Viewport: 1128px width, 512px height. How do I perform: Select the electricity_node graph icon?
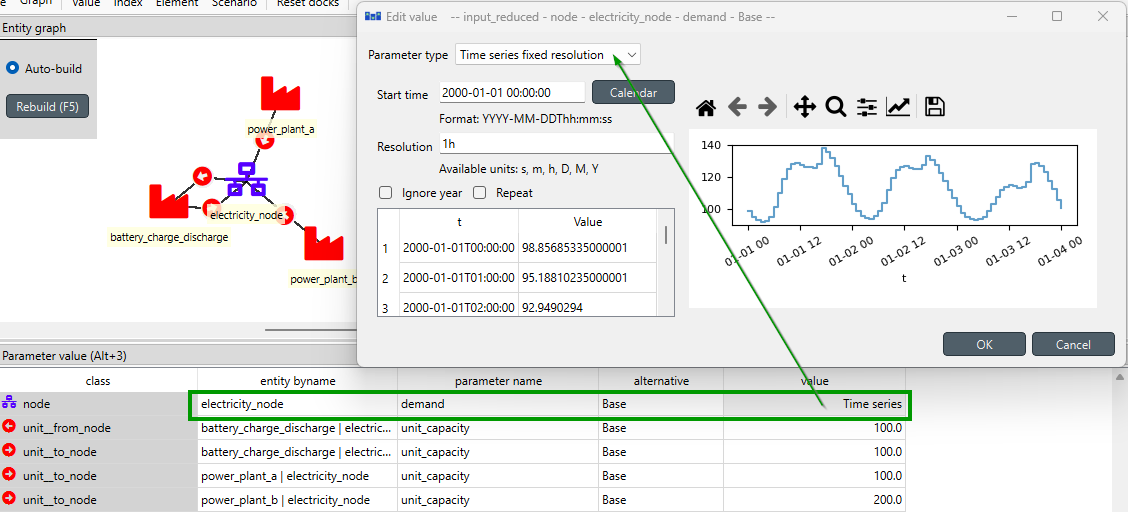coord(246,180)
